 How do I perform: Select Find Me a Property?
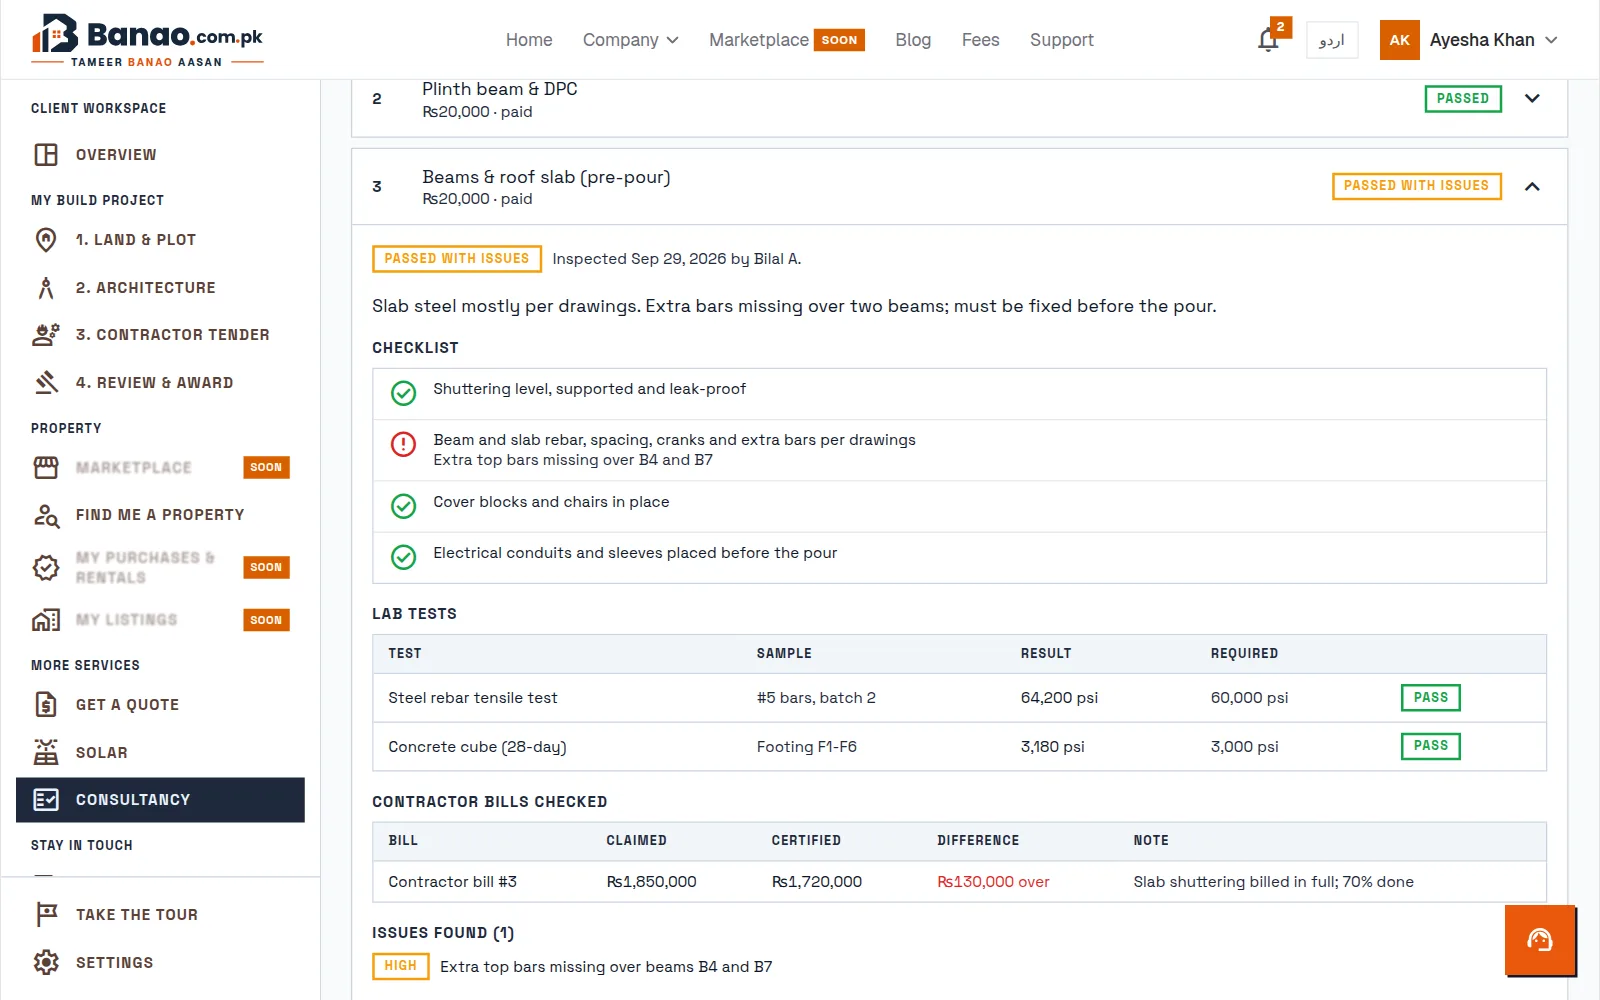[x=160, y=515]
